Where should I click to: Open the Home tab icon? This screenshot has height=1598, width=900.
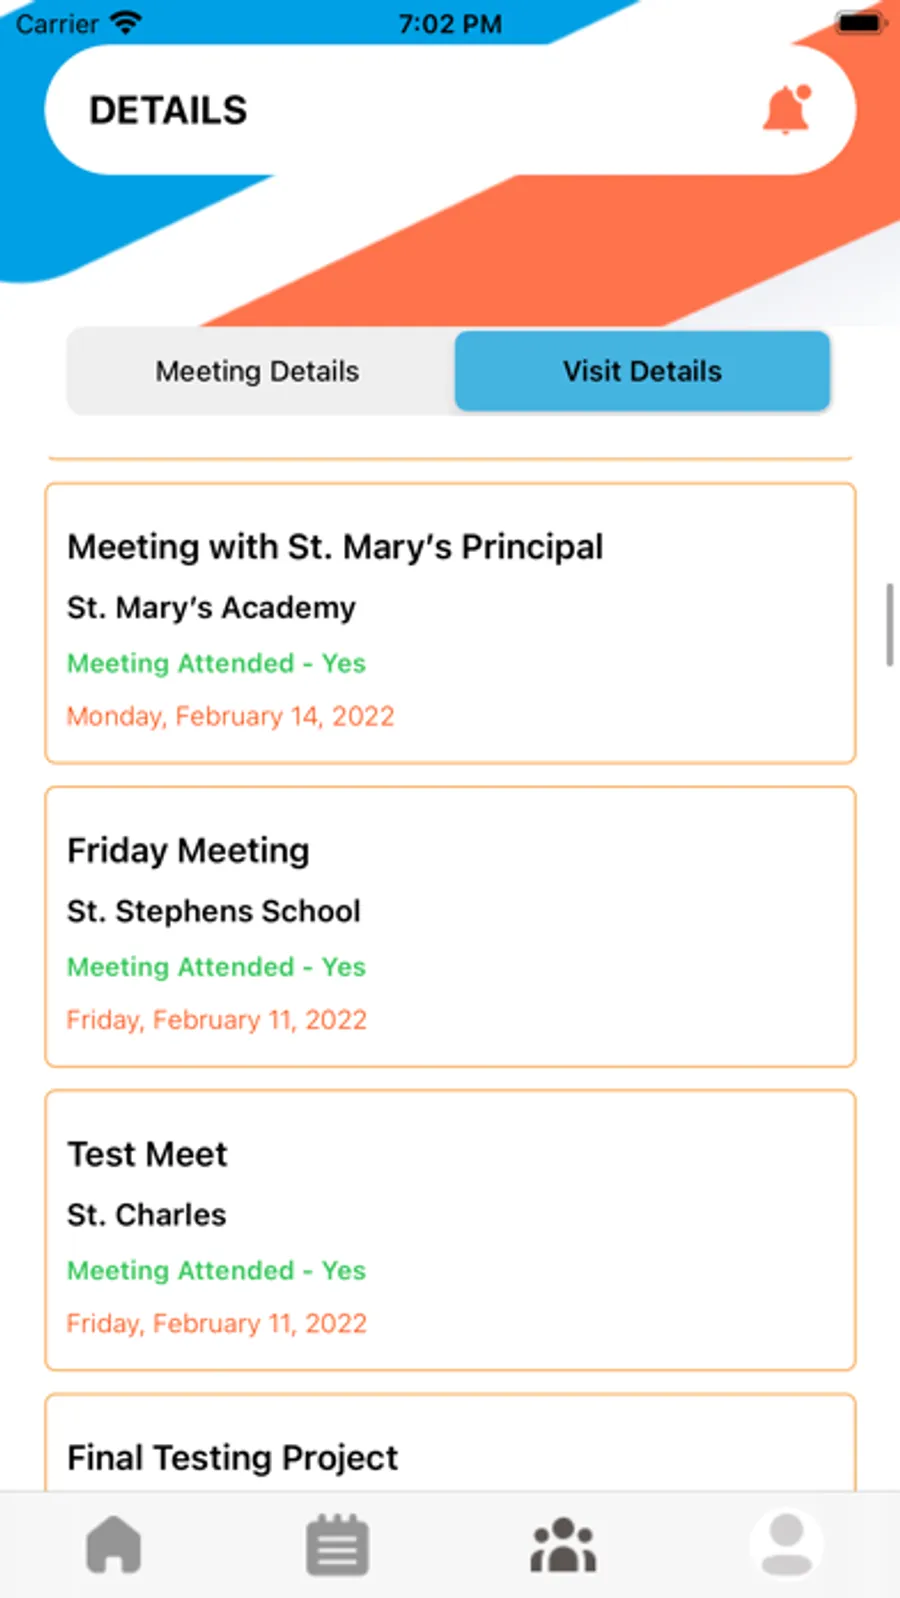click(114, 1544)
